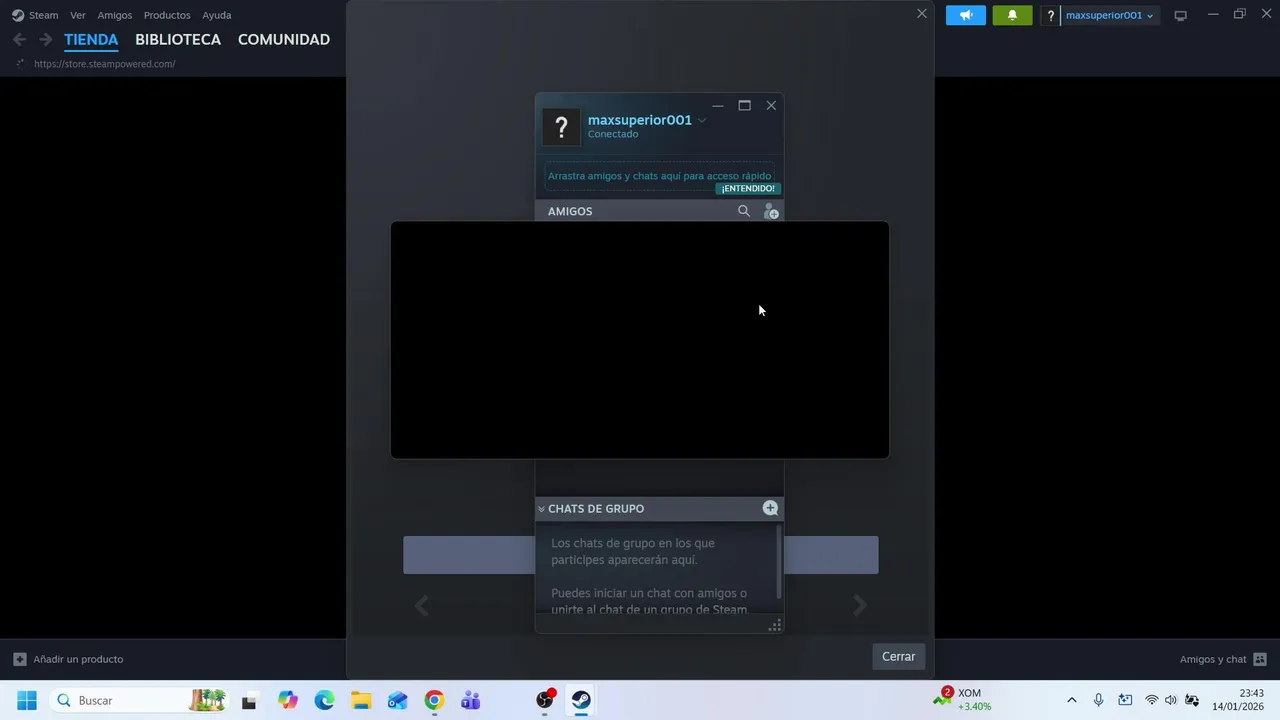Open OBS Studio from taskbar
The height and width of the screenshot is (720, 1280).
click(545, 700)
